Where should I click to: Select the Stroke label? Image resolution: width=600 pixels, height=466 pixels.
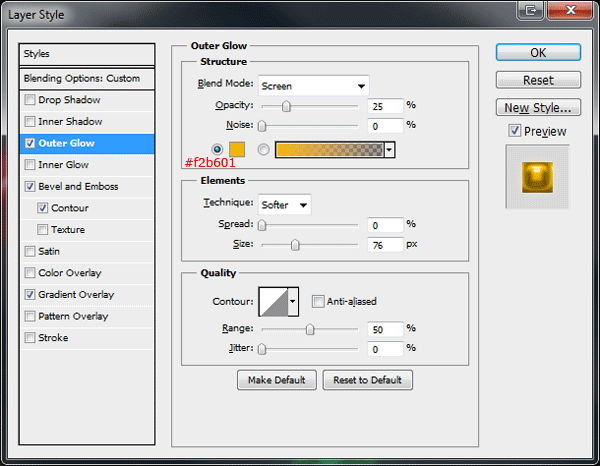coord(53,338)
